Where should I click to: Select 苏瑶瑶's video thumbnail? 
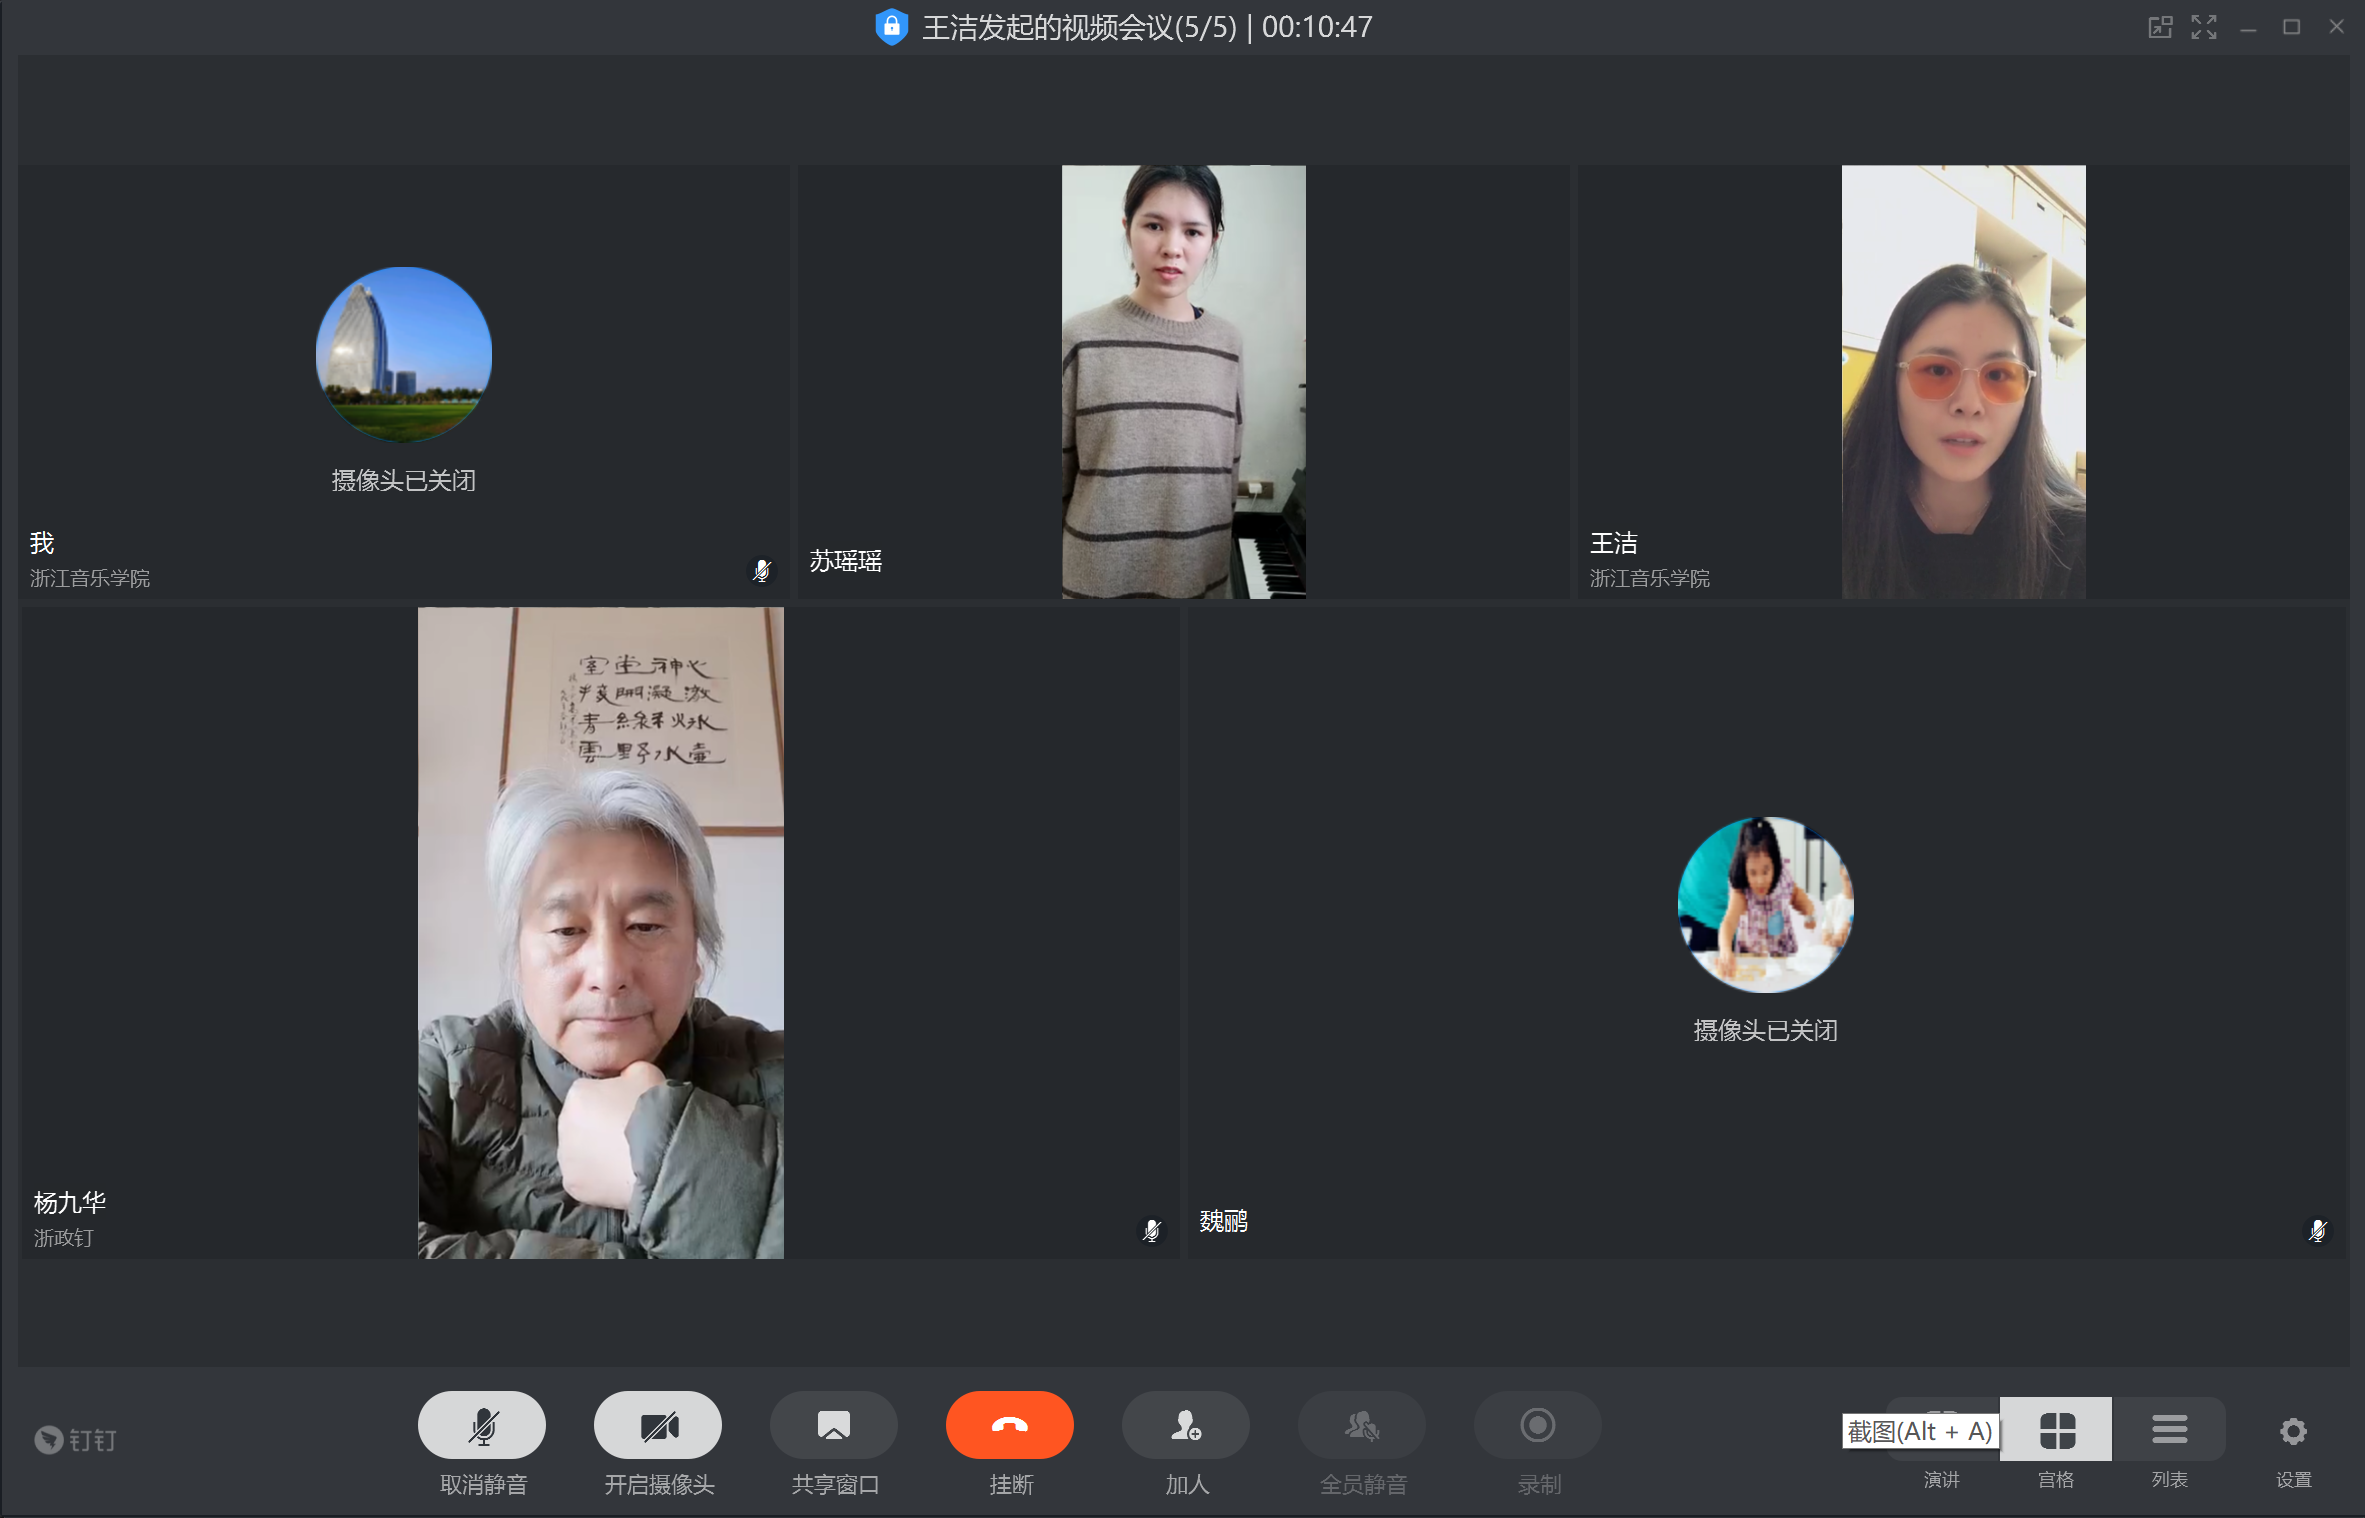1183,382
